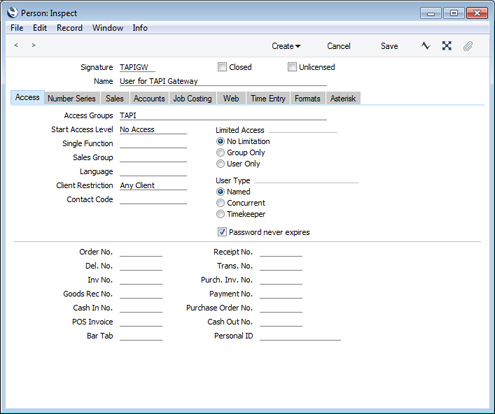Viewport: 495px width, 414px height.
Task: Choose Concurrent user type
Action: [x=220, y=203]
